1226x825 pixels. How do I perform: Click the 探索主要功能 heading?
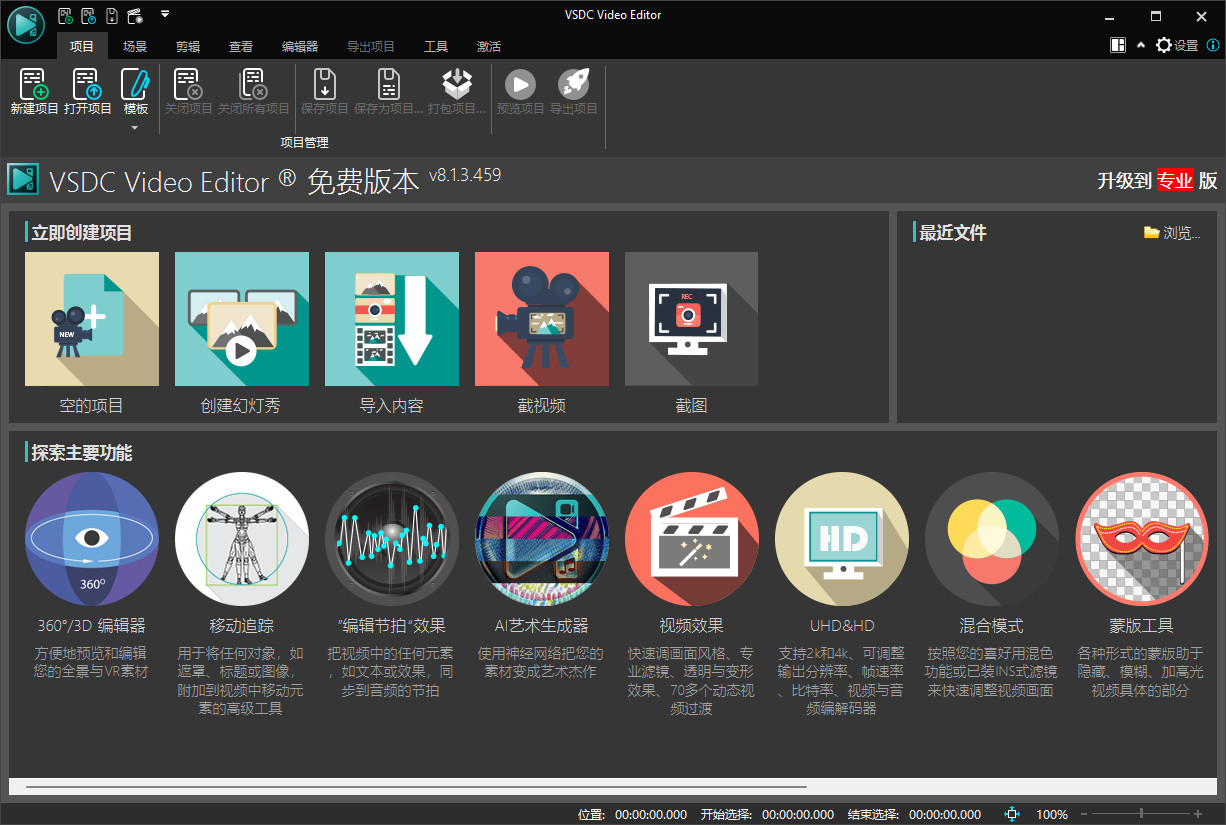click(82, 453)
